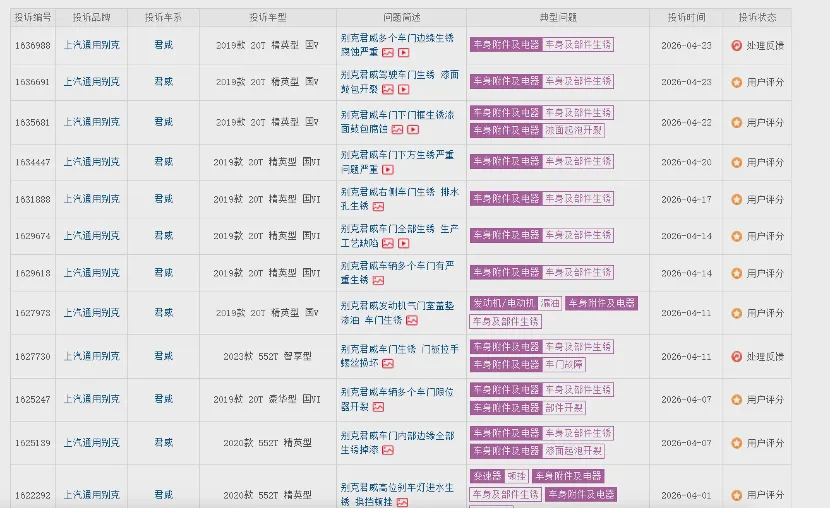Play video icon for complaint 1629674

tap(403, 243)
